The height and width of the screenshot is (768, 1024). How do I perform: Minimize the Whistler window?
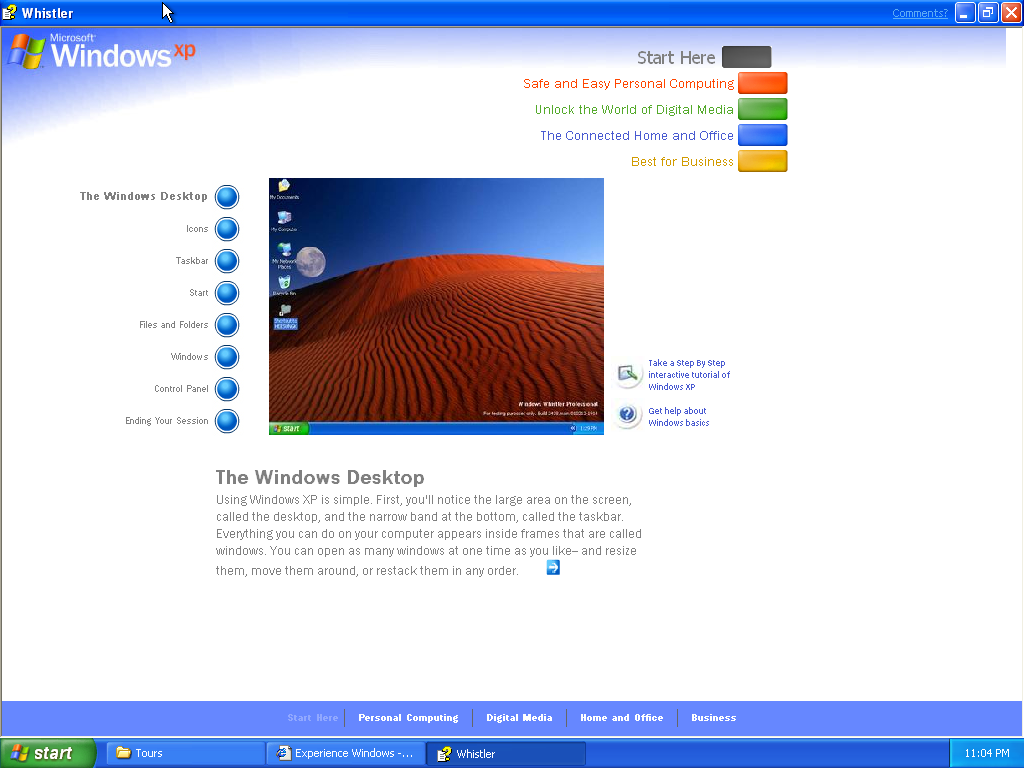965,12
